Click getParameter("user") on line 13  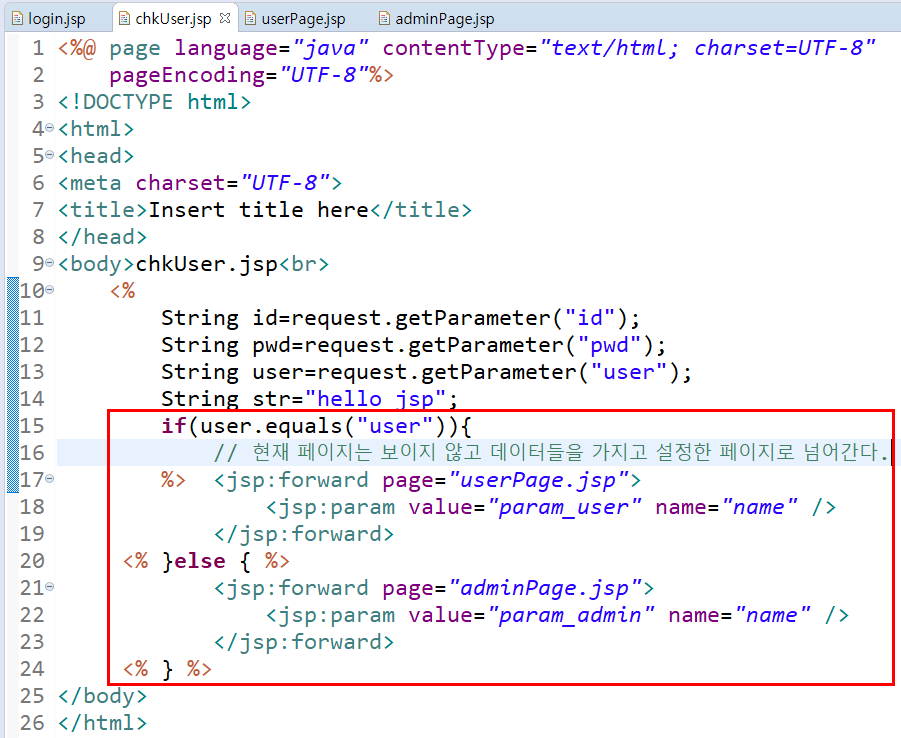point(549,372)
